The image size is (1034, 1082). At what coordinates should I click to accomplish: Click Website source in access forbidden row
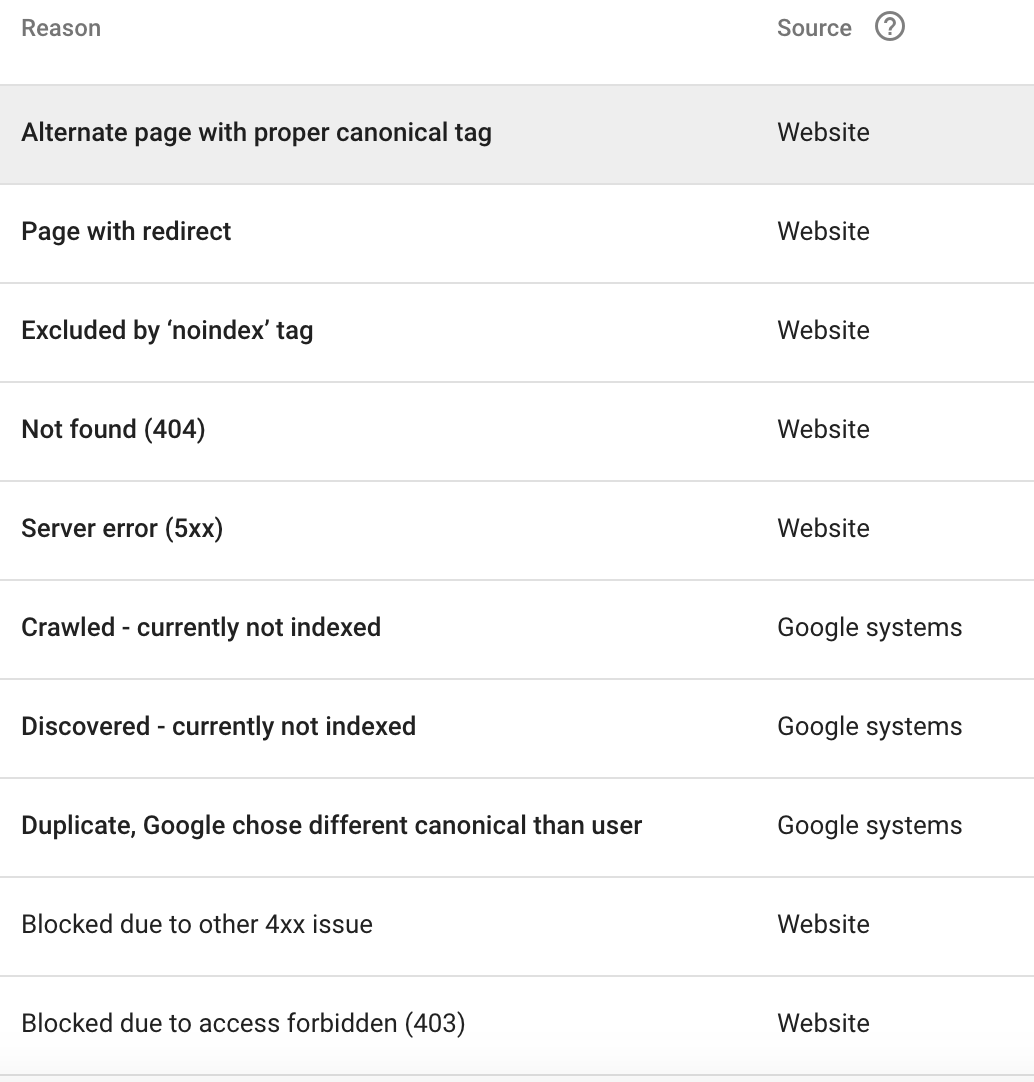(823, 1023)
